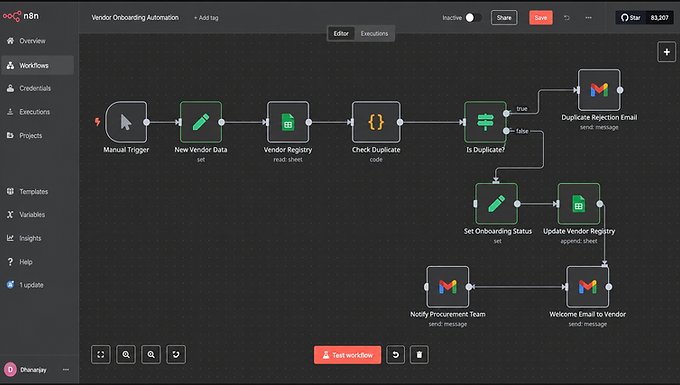Viewport: 680px width, 385px height.
Task: Click the circular arrow beside Test workflow
Action: coord(396,355)
